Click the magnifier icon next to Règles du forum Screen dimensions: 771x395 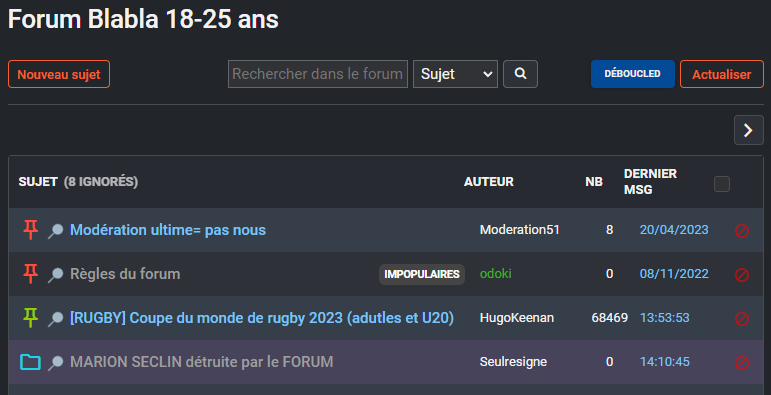click(x=55, y=274)
